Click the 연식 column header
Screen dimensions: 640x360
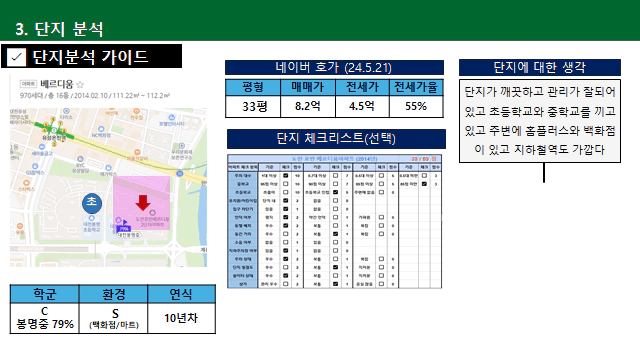181,294
